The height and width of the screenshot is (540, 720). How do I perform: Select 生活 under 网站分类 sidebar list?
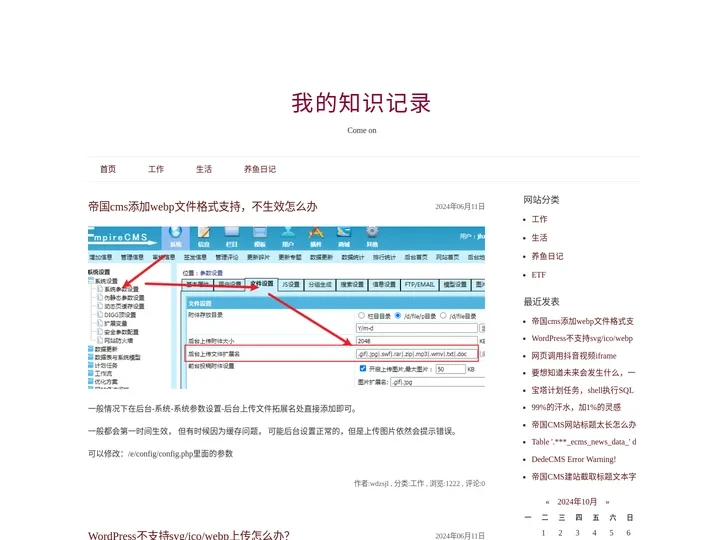(539, 237)
